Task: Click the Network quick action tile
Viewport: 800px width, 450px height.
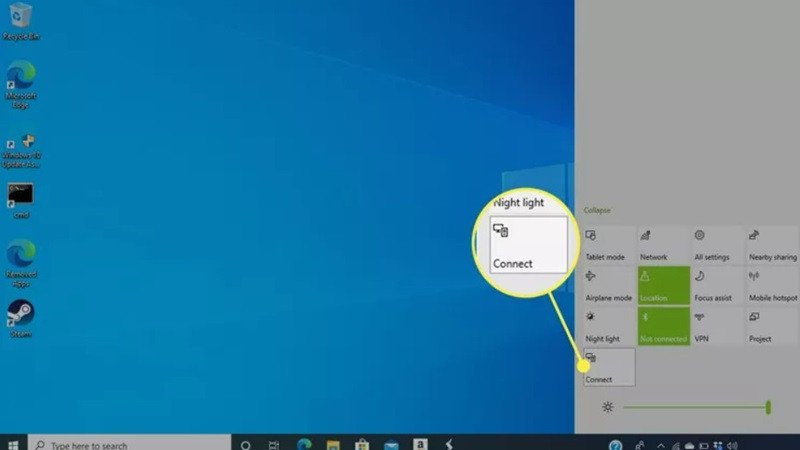Action: point(663,245)
